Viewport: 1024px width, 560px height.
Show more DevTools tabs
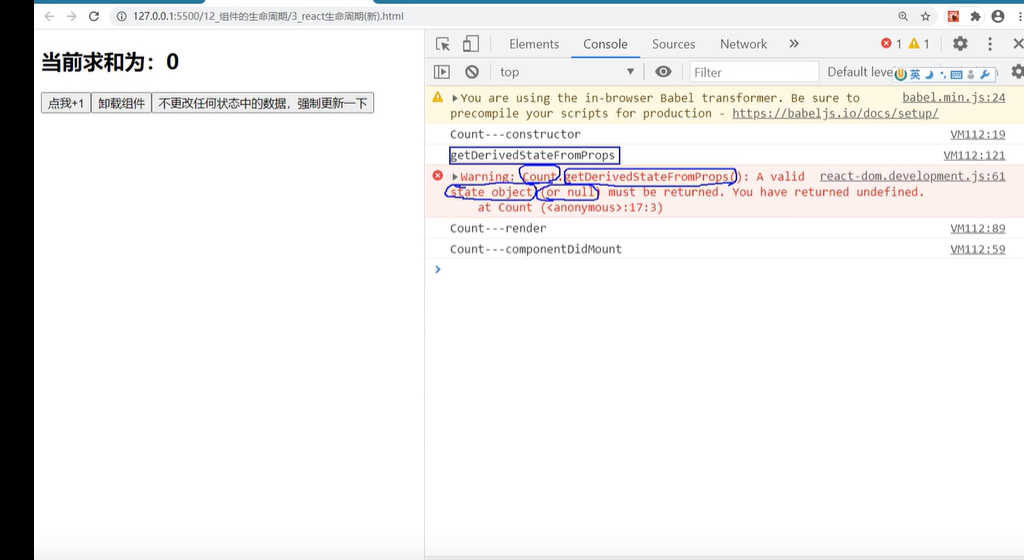(793, 44)
